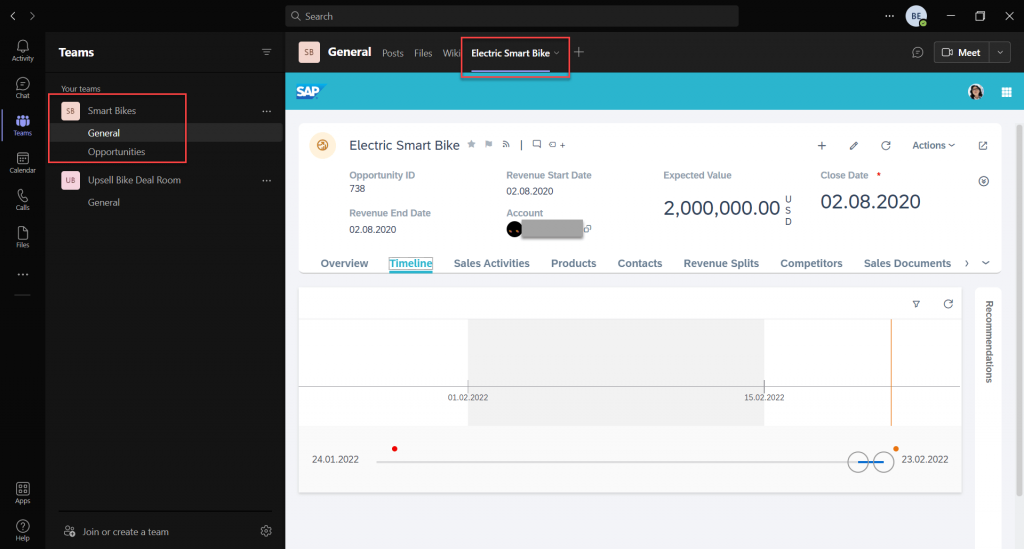This screenshot has height=549, width=1024.
Task: Open the Chat section
Action: (x=22, y=87)
